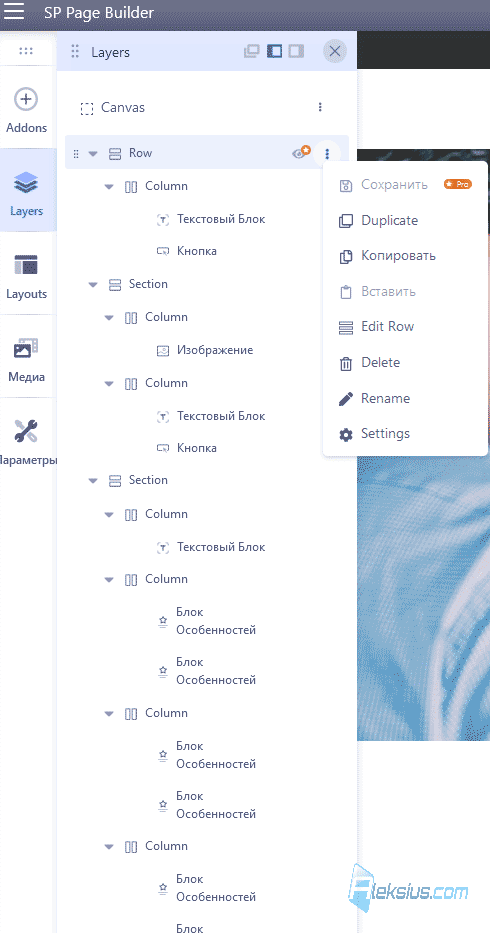Collapse the first Section in layers

click(x=93, y=284)
